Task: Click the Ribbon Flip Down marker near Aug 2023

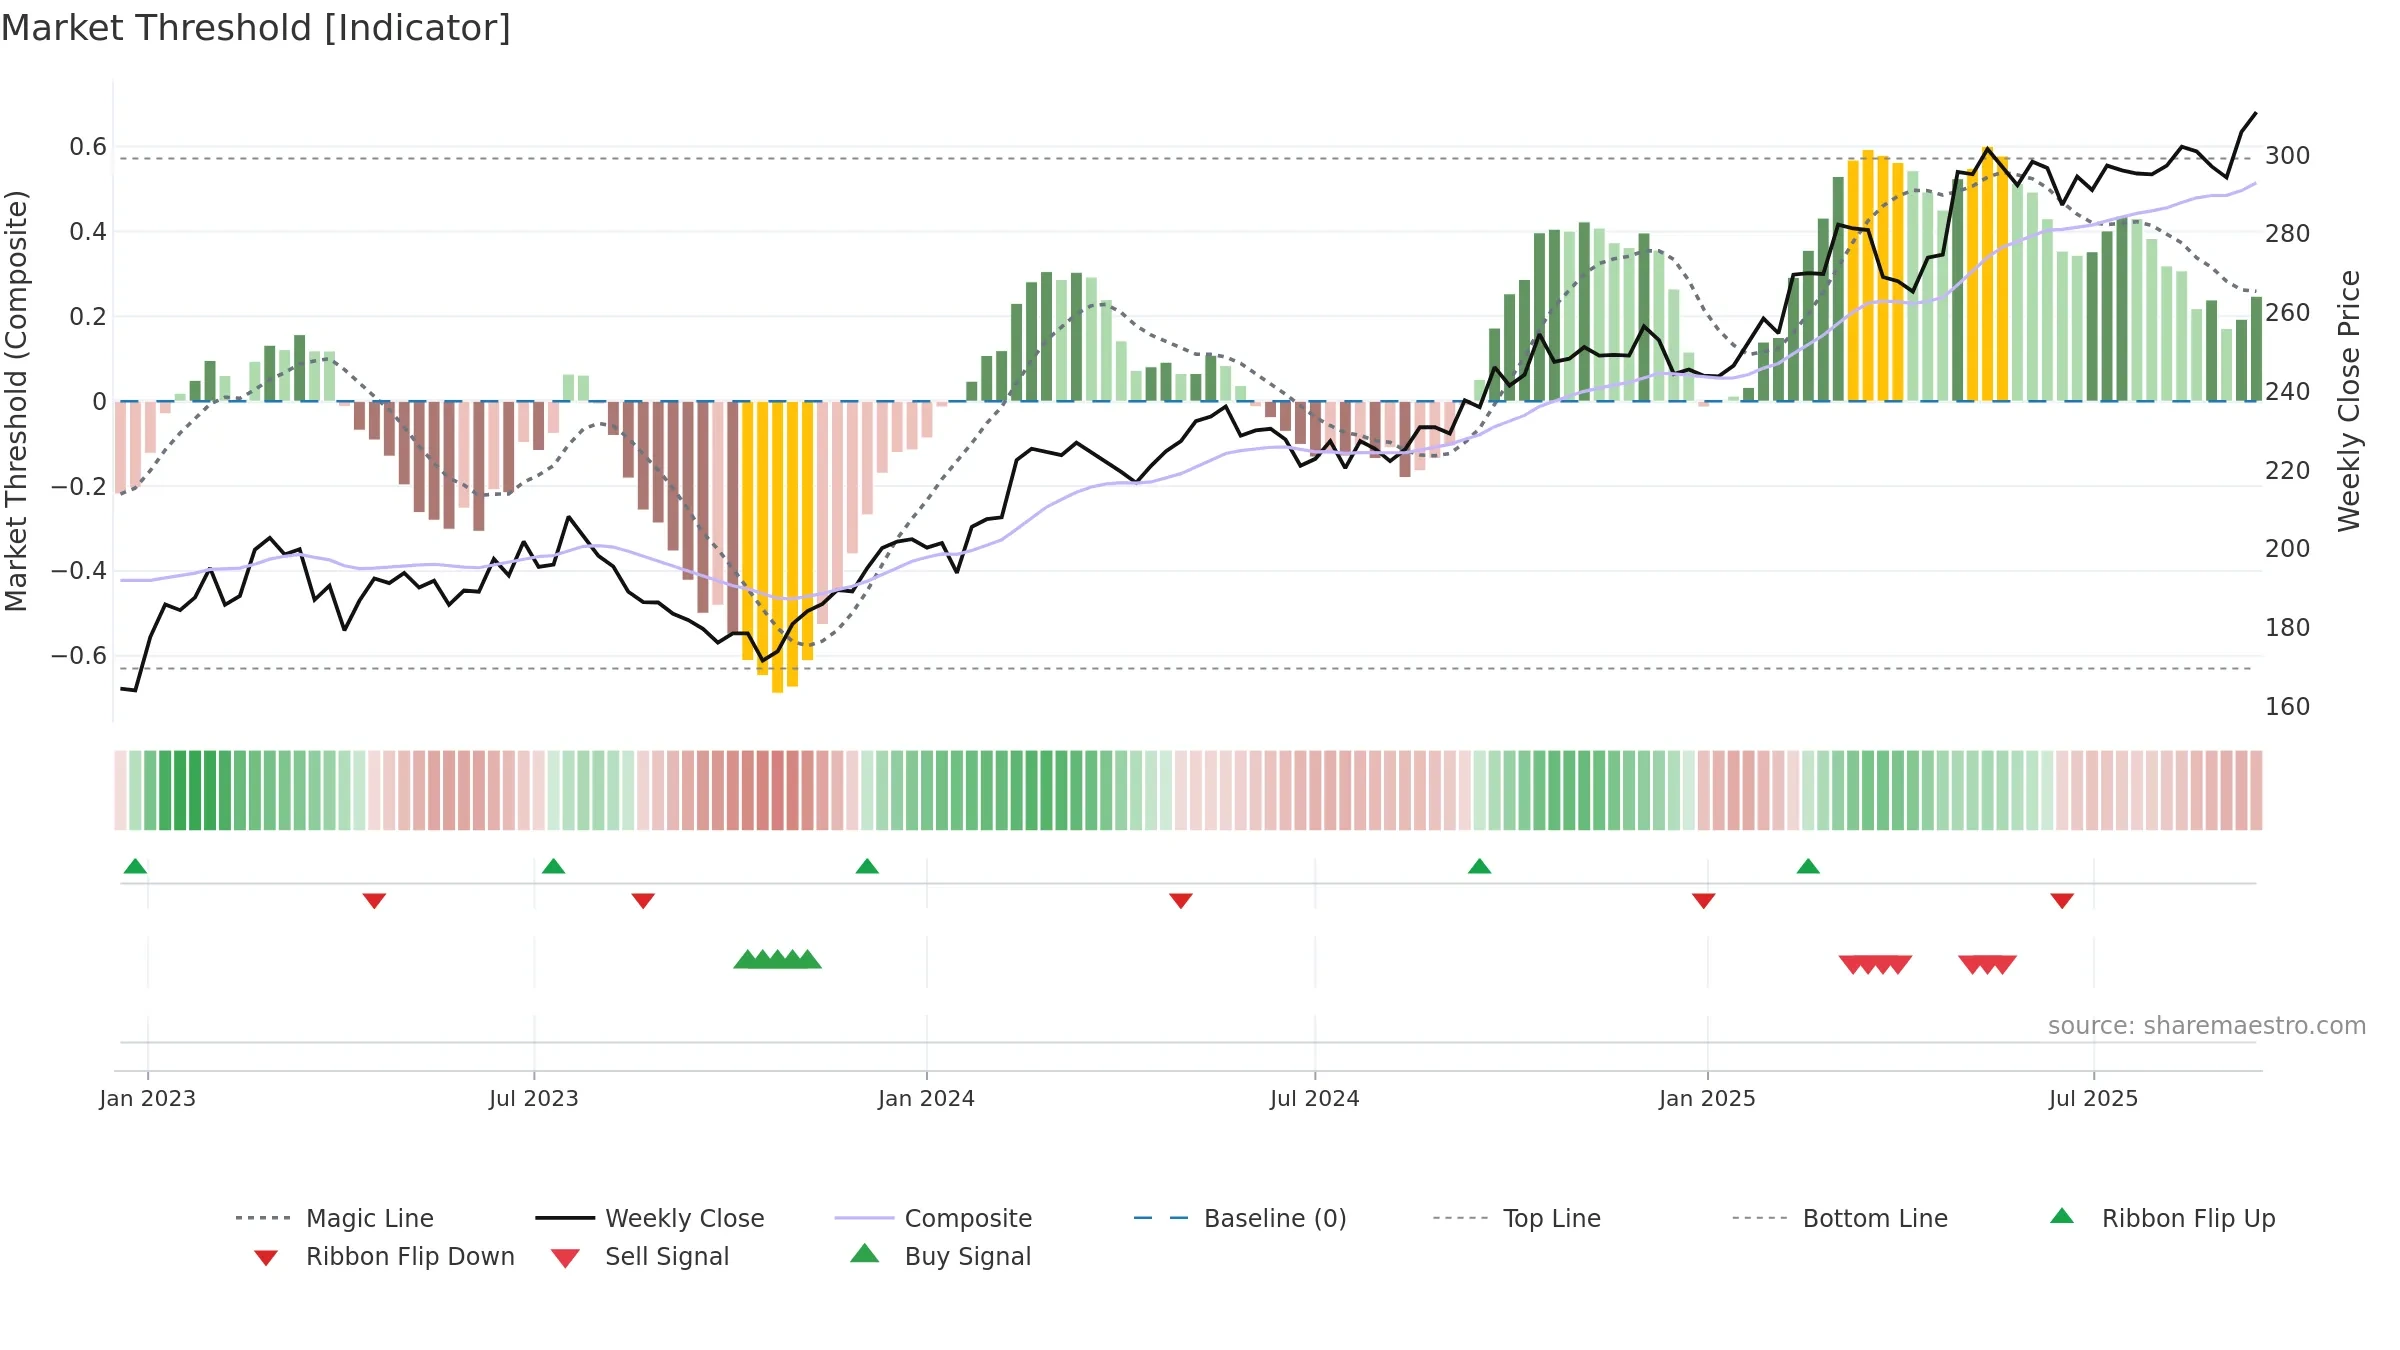Action: coord(643,901)
